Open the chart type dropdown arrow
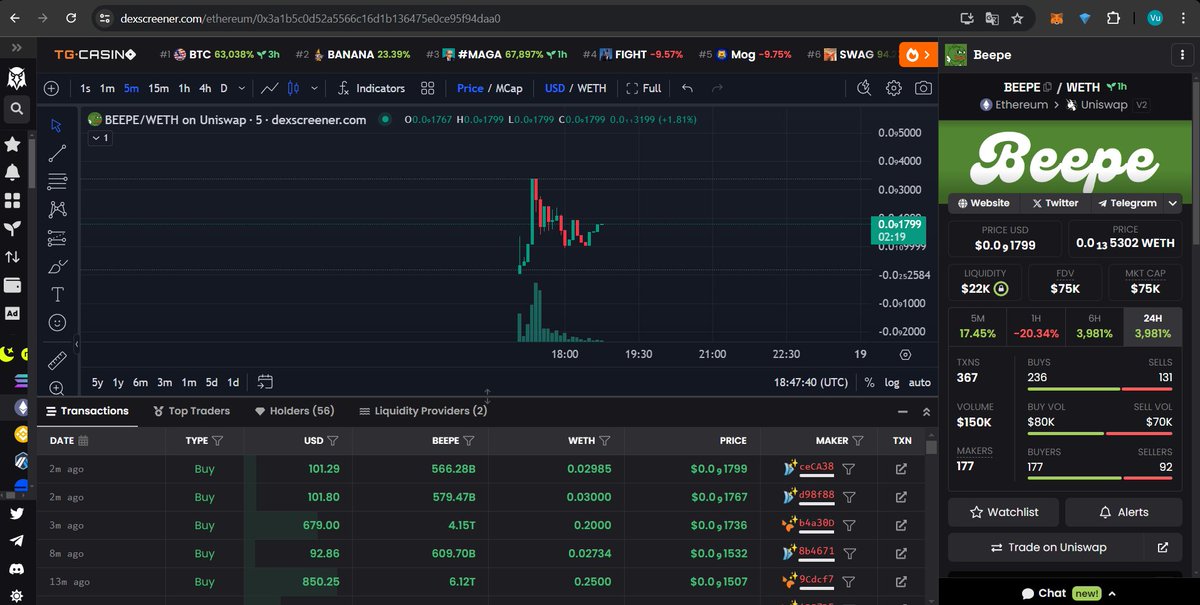The height and width of the screenshot is (605, 1200). [x=315, y=88]
